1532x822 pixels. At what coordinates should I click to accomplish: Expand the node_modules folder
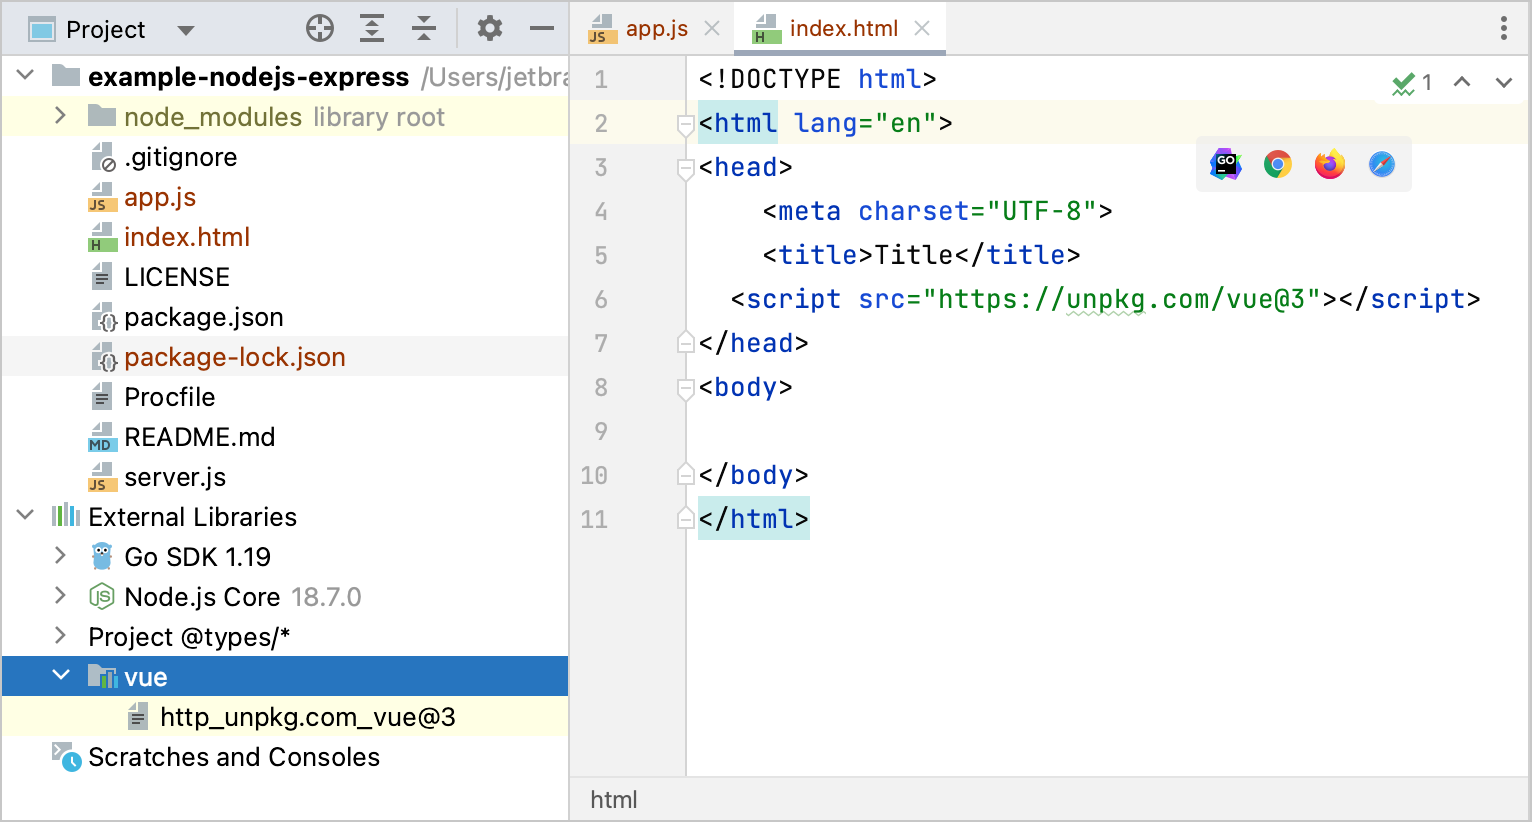pyautogui.click(x=60, y=116)
